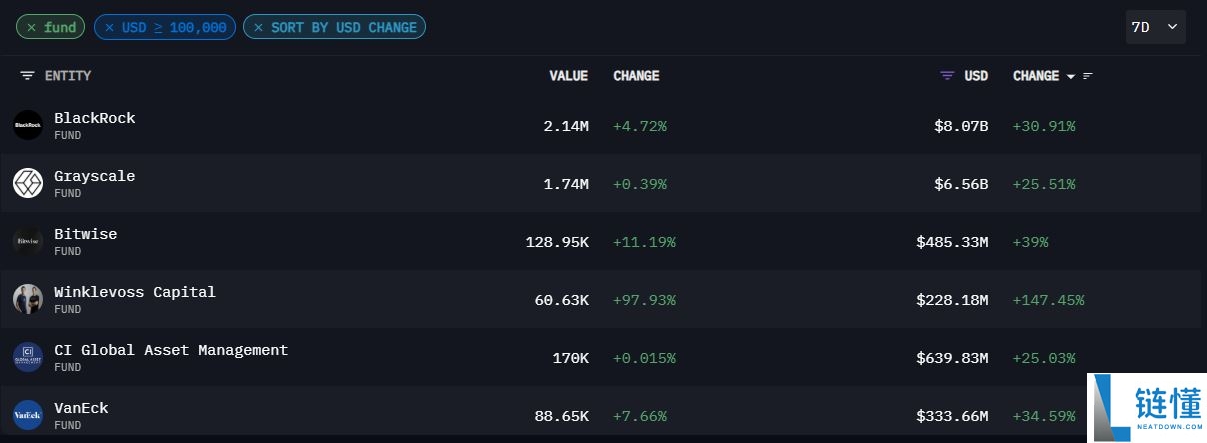Open the Entity column filter icon
The height and width of the screenshot is (443, 1207).
click(27, 76)
